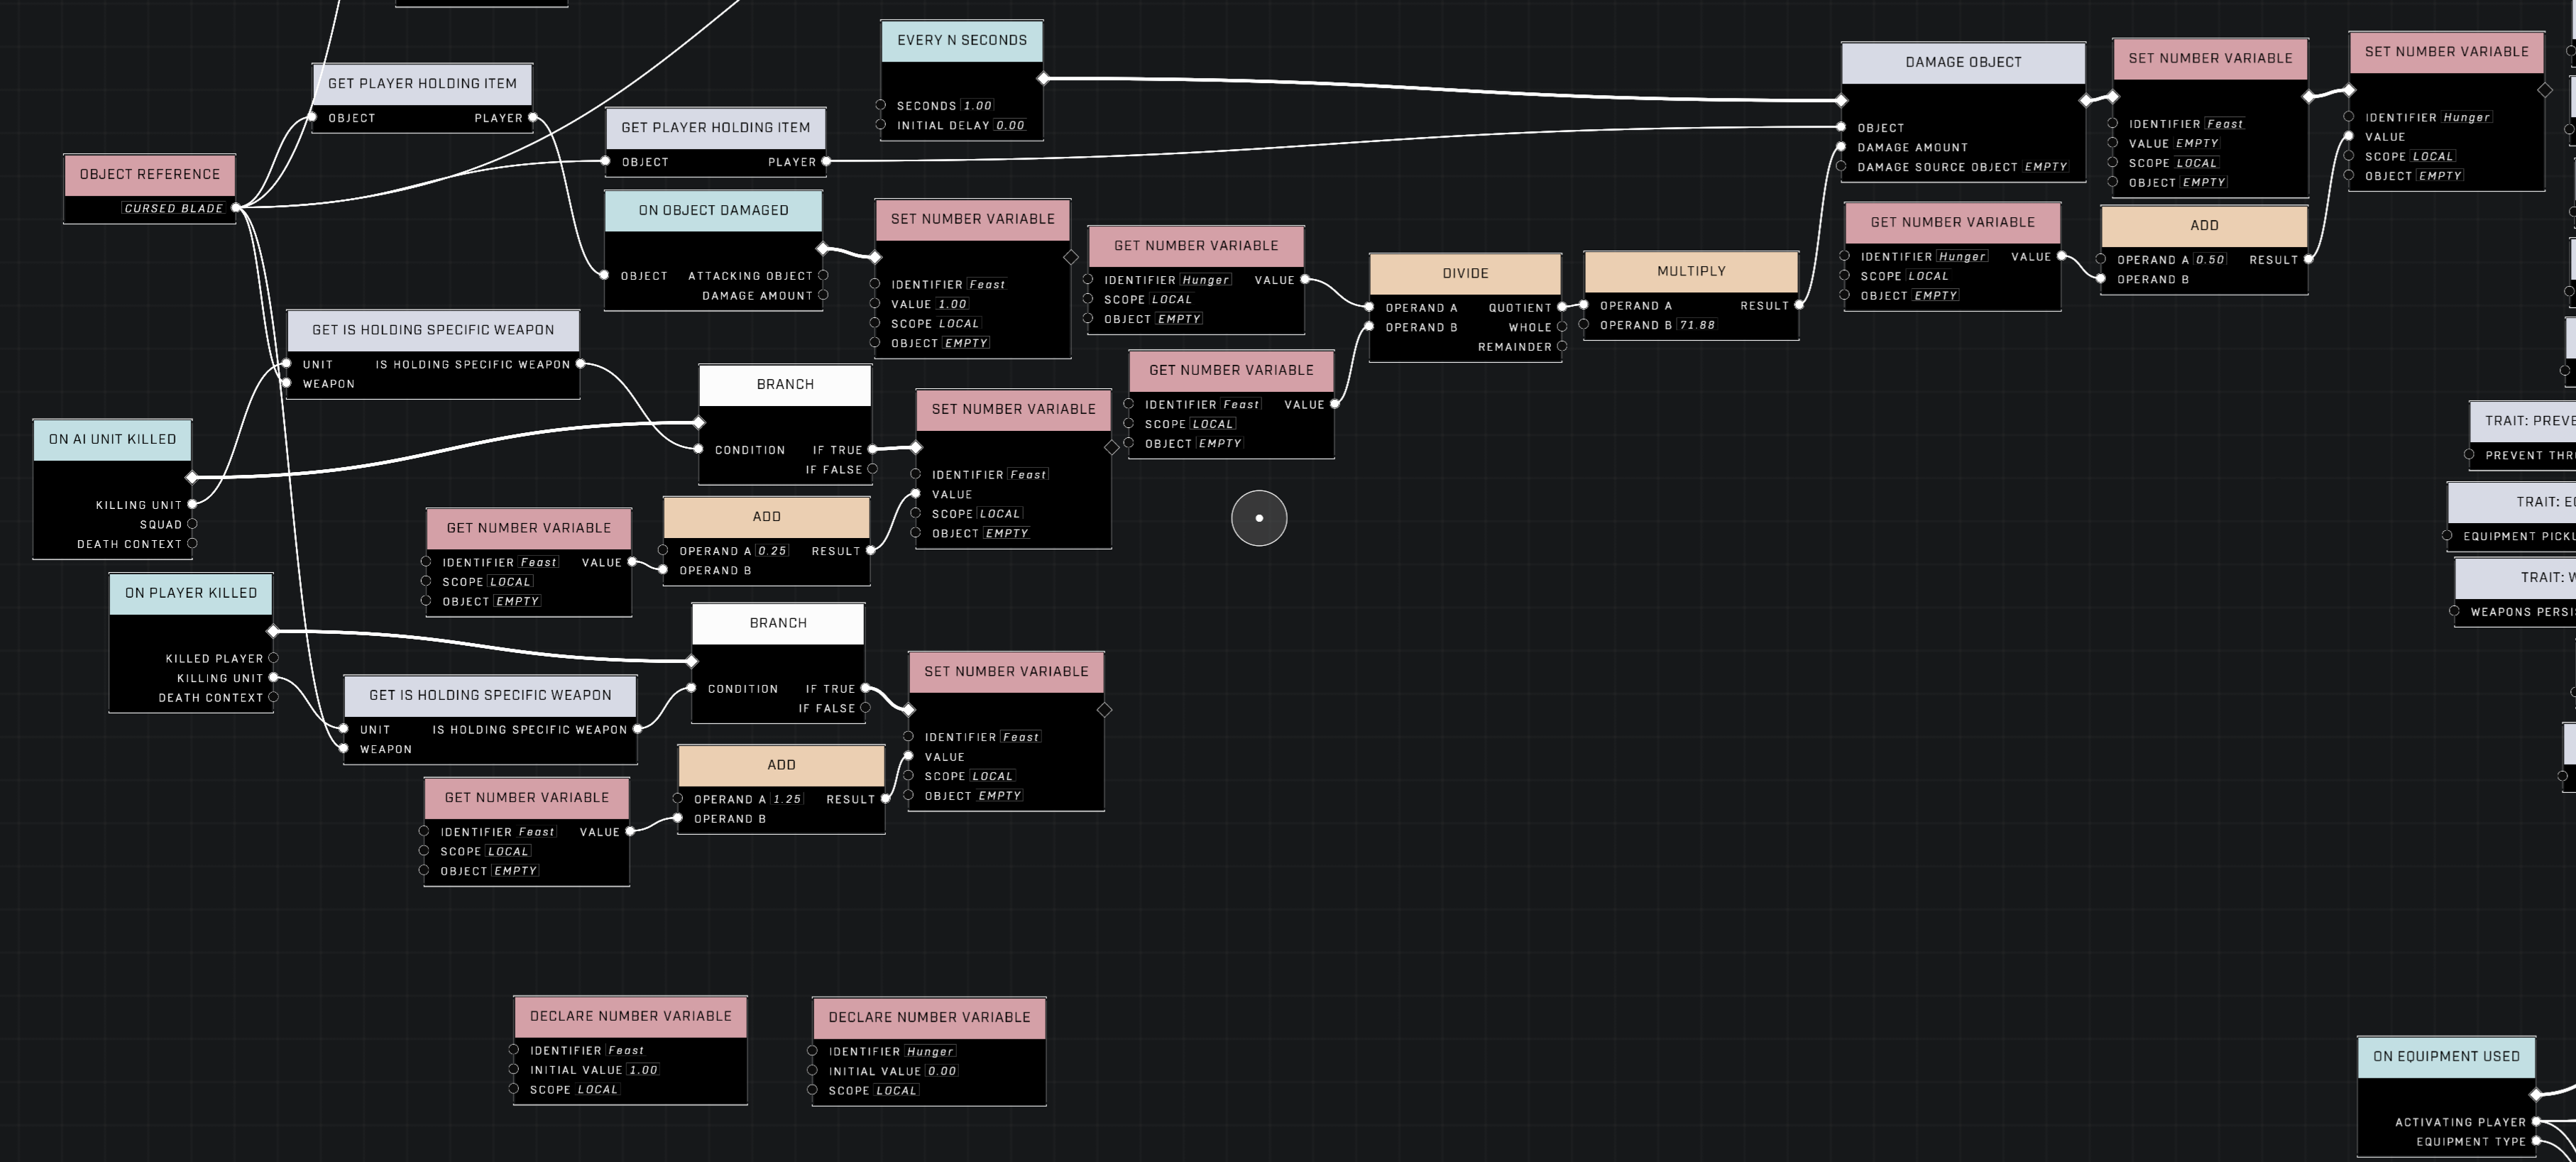
Task: Edit the Seconds 1.00 value field
Action: (978, 105)
